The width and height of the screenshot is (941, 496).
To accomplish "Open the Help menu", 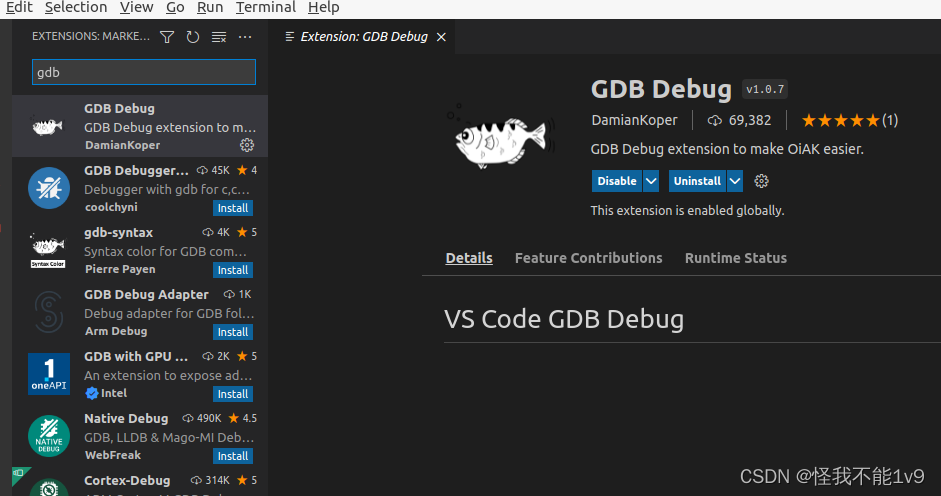I will click(323, 7).
